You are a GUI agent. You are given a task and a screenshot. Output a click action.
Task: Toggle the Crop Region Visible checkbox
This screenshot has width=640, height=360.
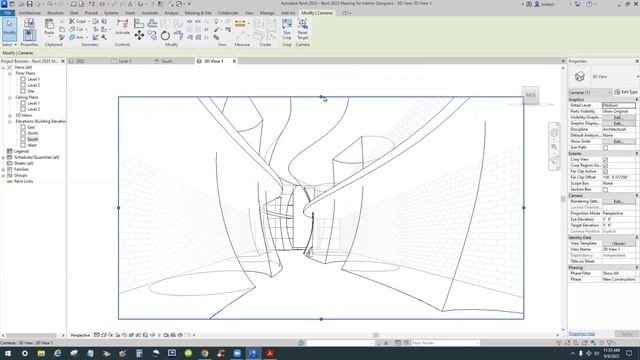[x=605, y=166]
